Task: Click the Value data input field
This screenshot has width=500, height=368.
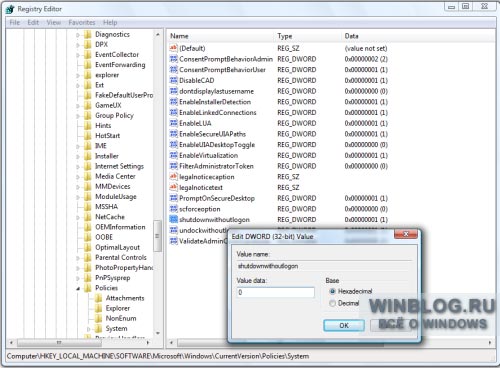Action: (275, 292)
